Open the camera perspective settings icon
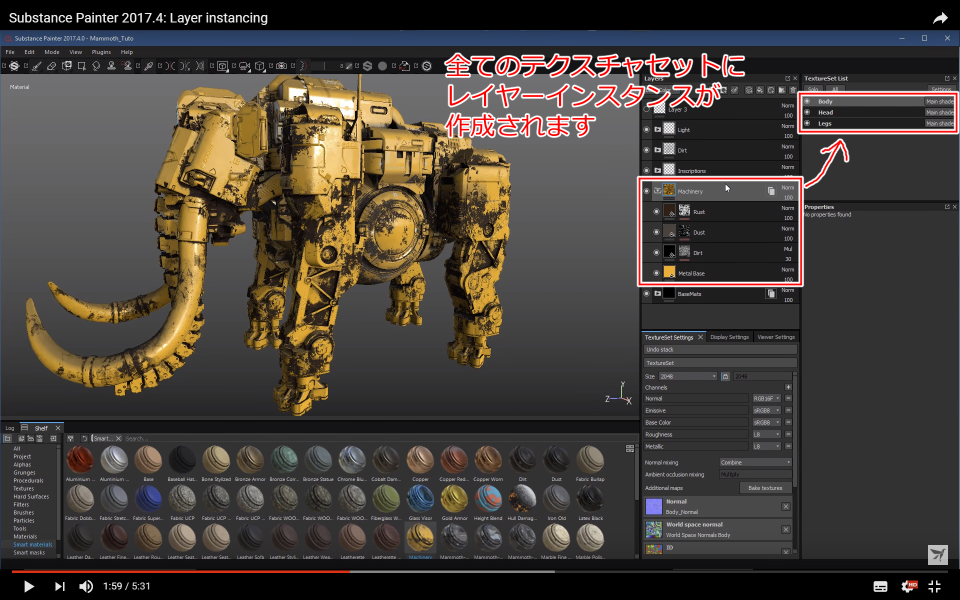The height and width of the screenshot is (600, 960). pyautogui.click(x=244, y=66)
